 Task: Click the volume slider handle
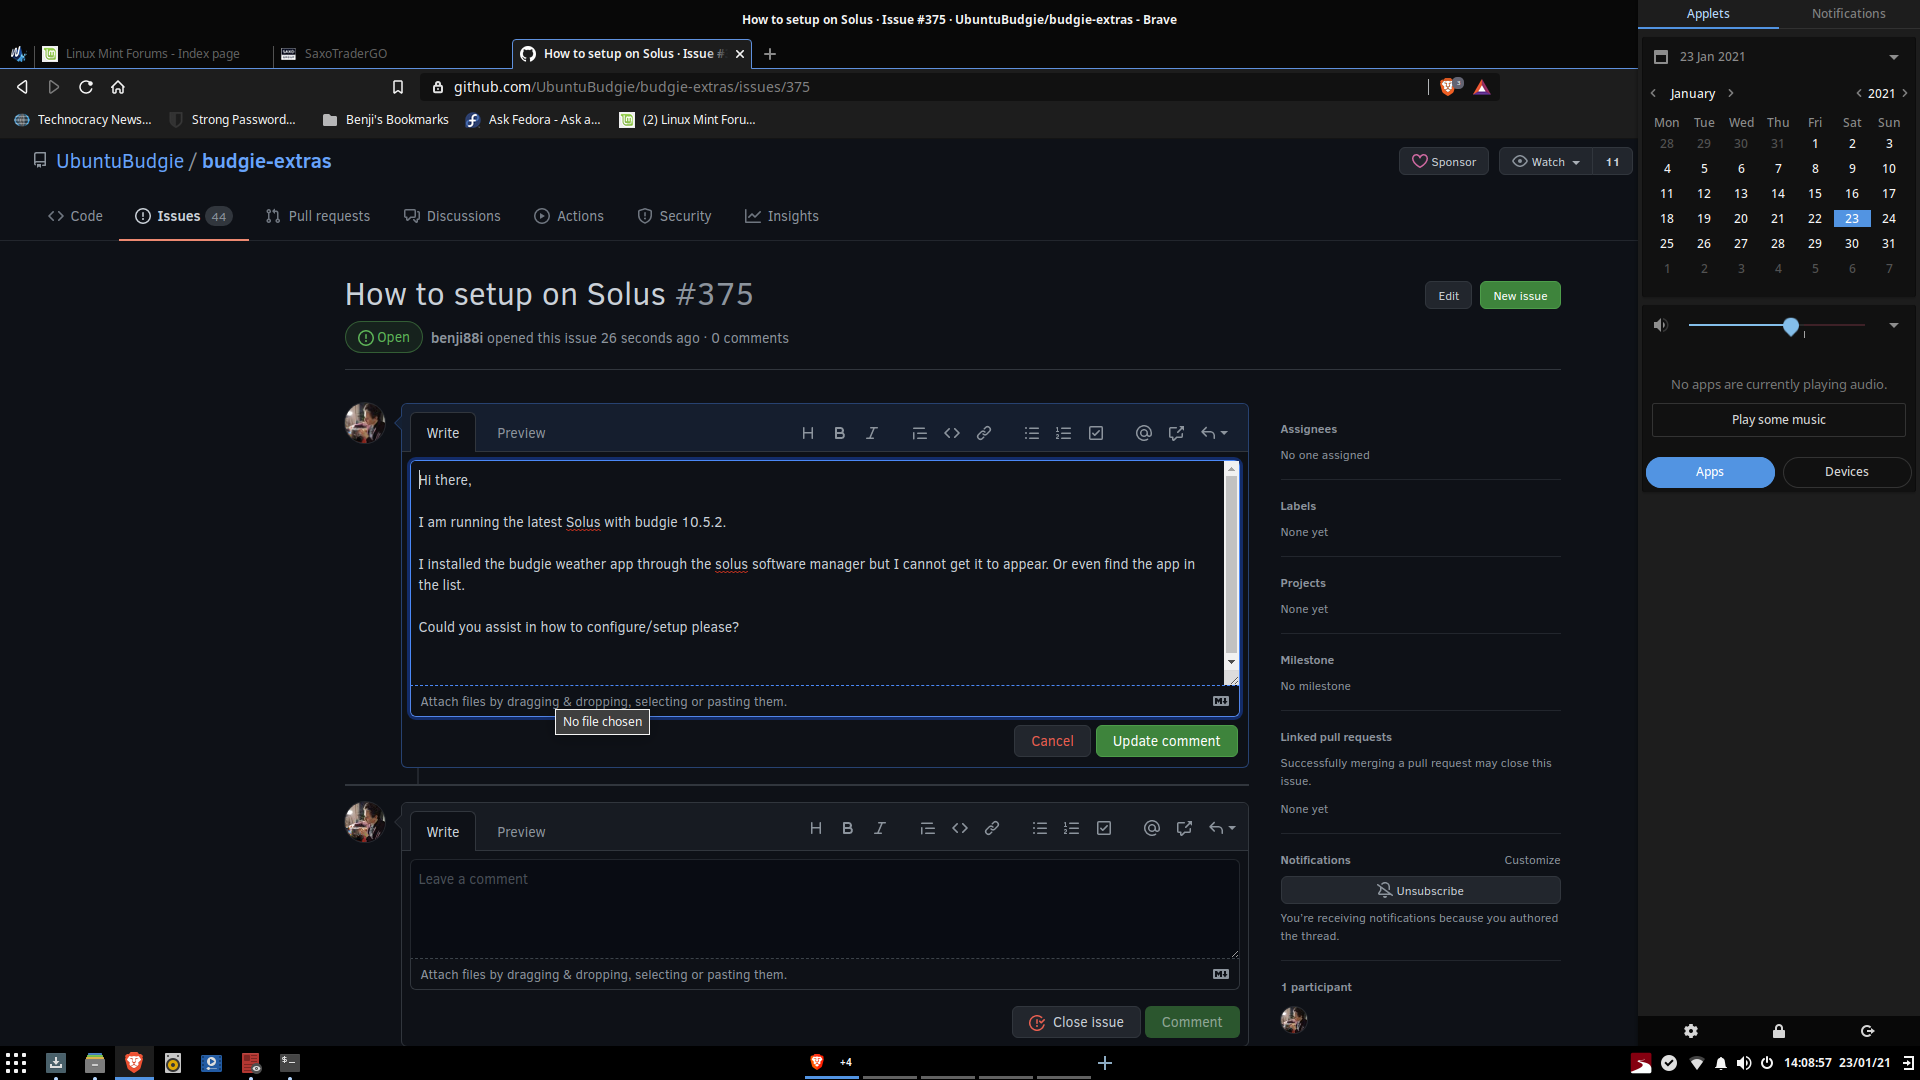[1791, 326]
